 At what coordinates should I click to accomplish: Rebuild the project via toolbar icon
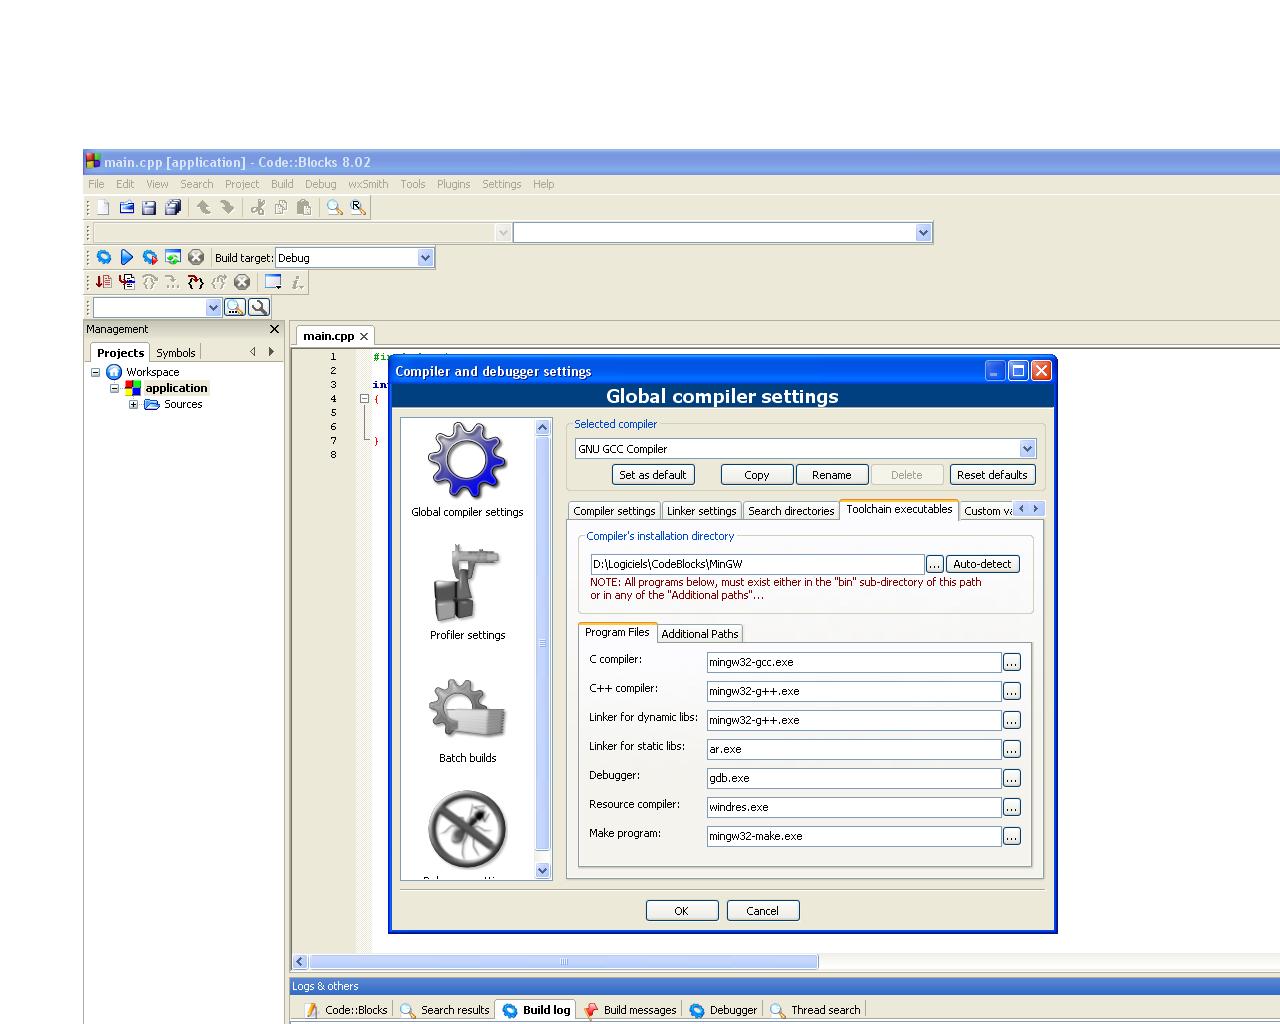(173, 257)
